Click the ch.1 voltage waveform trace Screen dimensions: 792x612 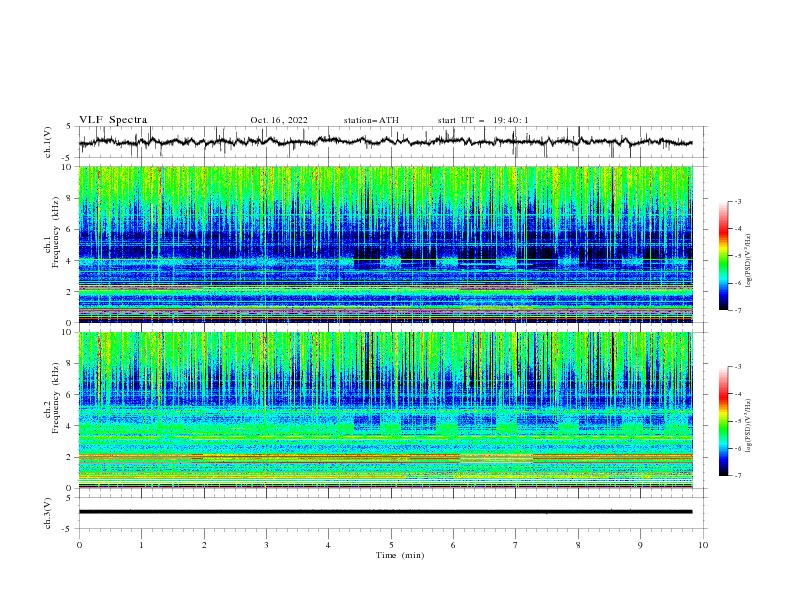pos(385,142)
